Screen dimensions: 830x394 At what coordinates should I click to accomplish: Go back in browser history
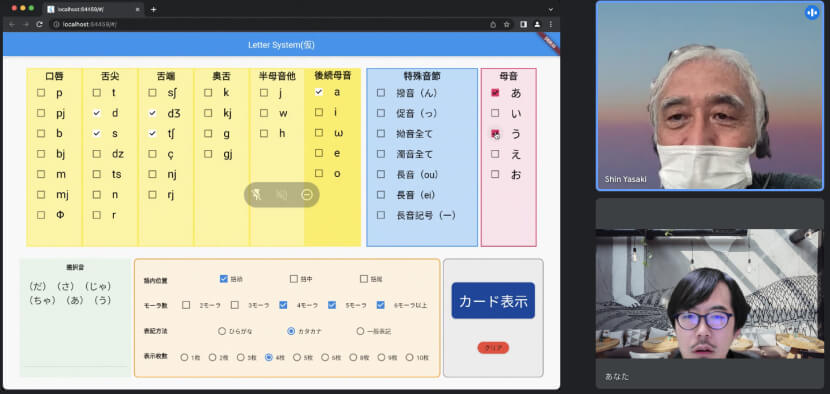click(12, 24)
